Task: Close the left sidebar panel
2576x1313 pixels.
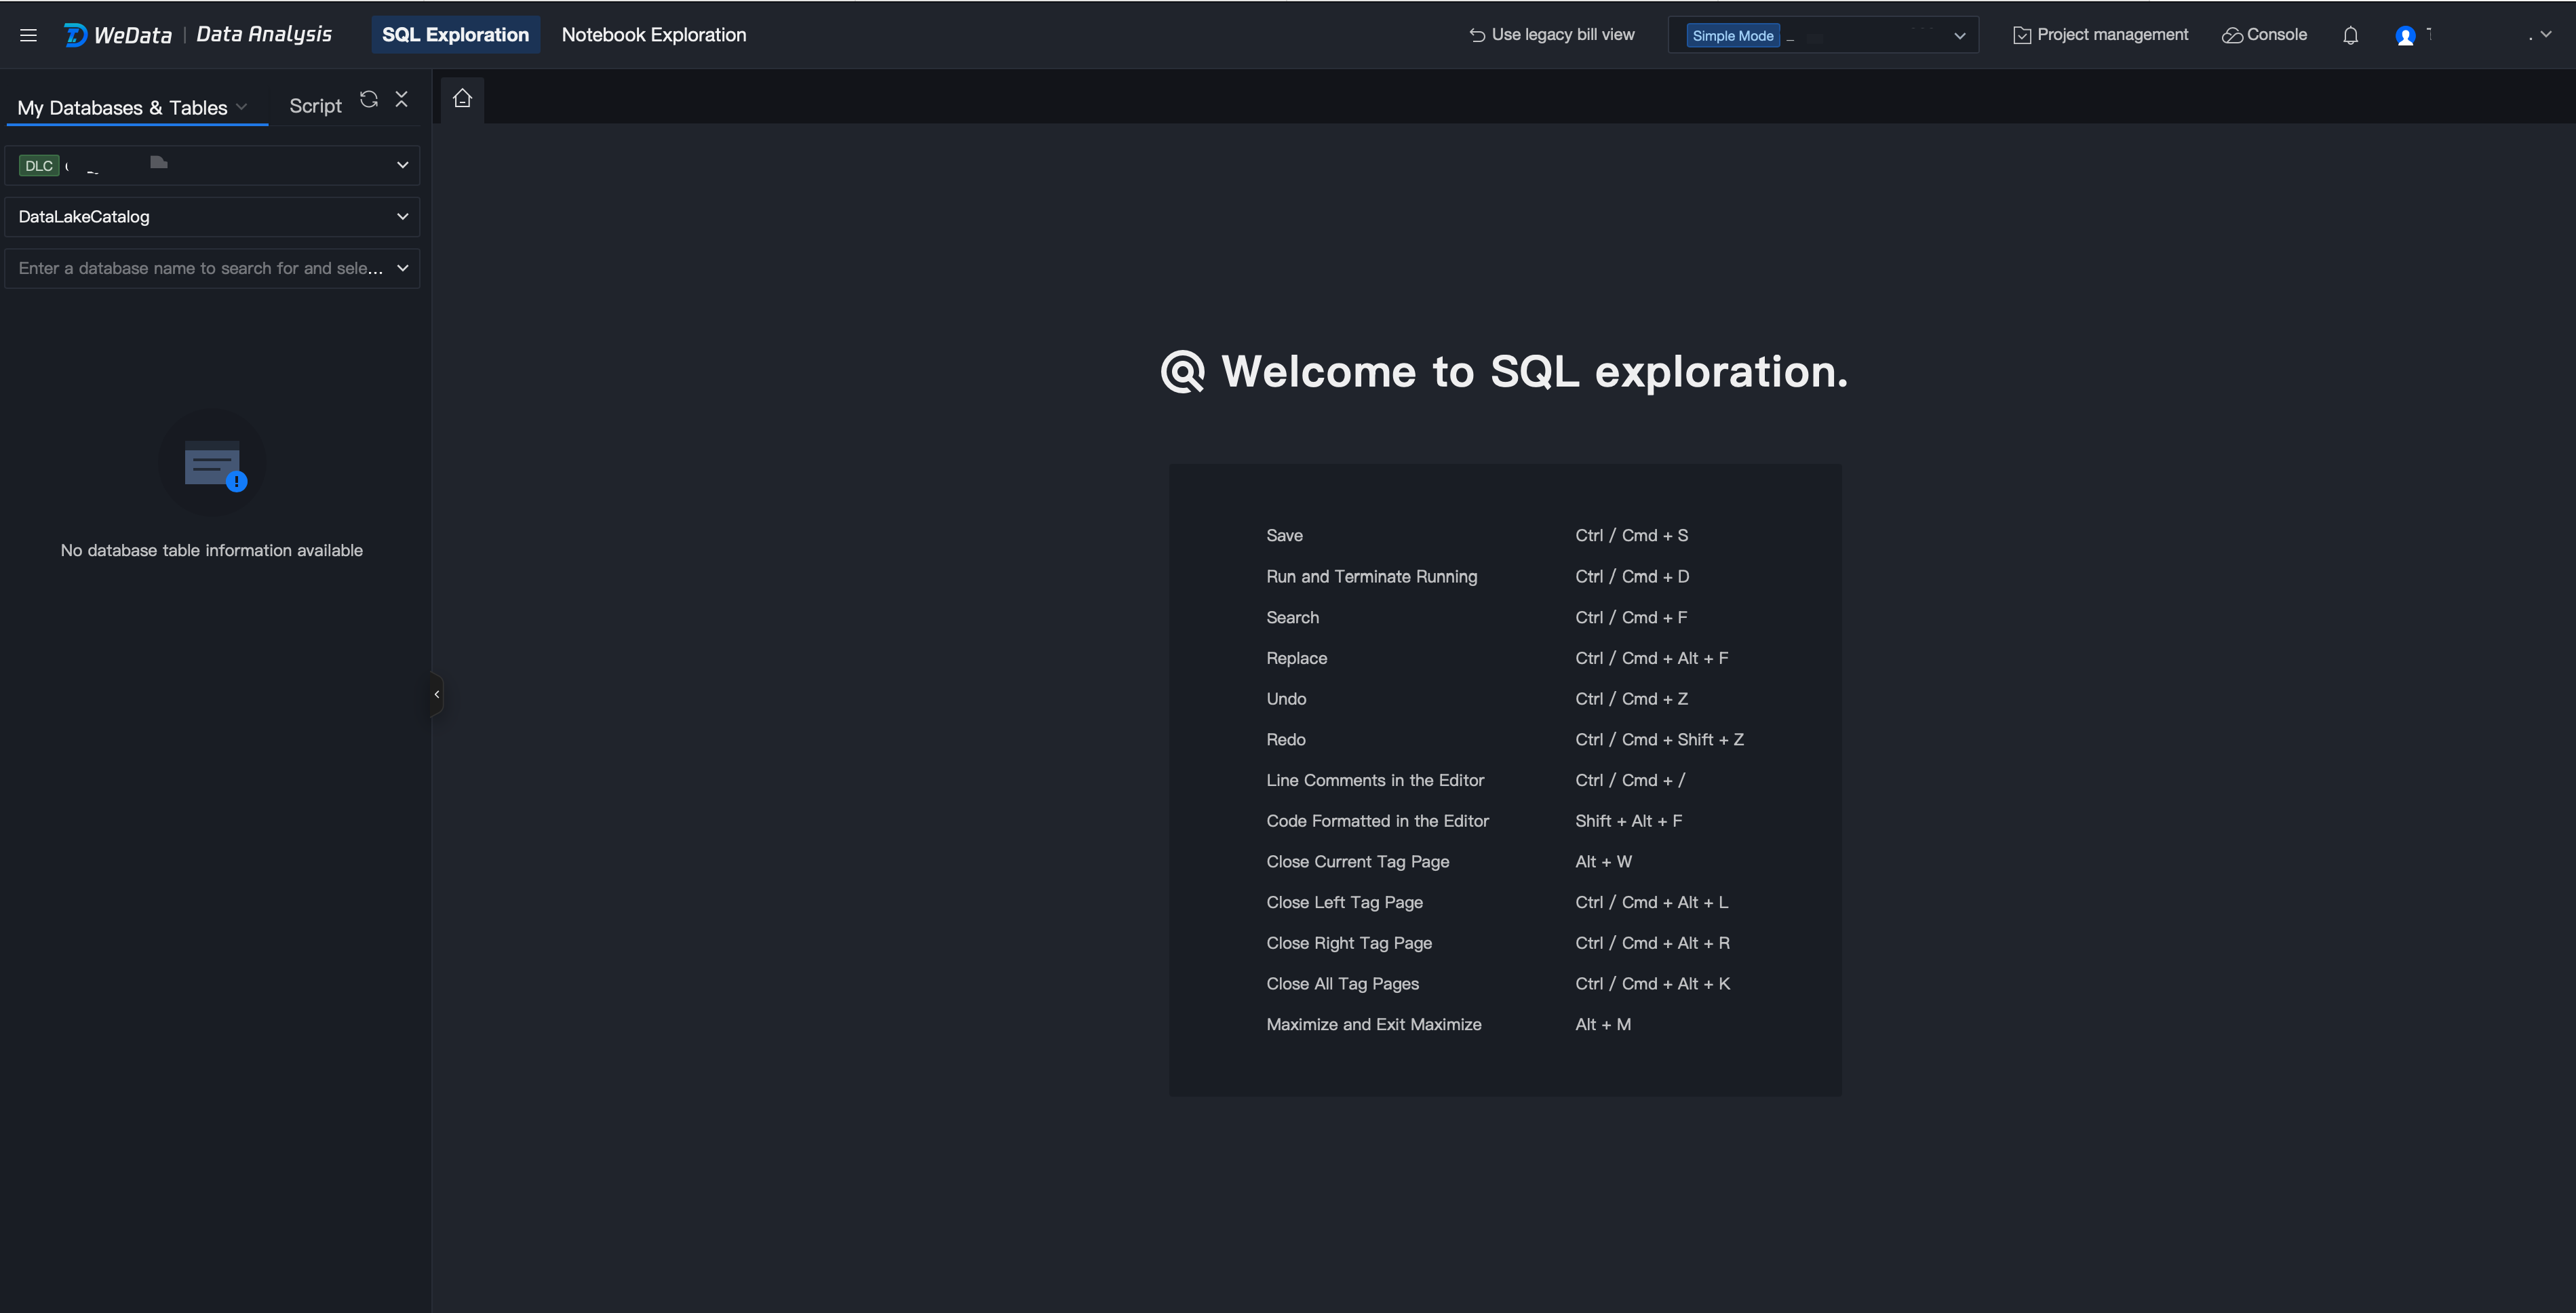Action: (x=402, y=99)
